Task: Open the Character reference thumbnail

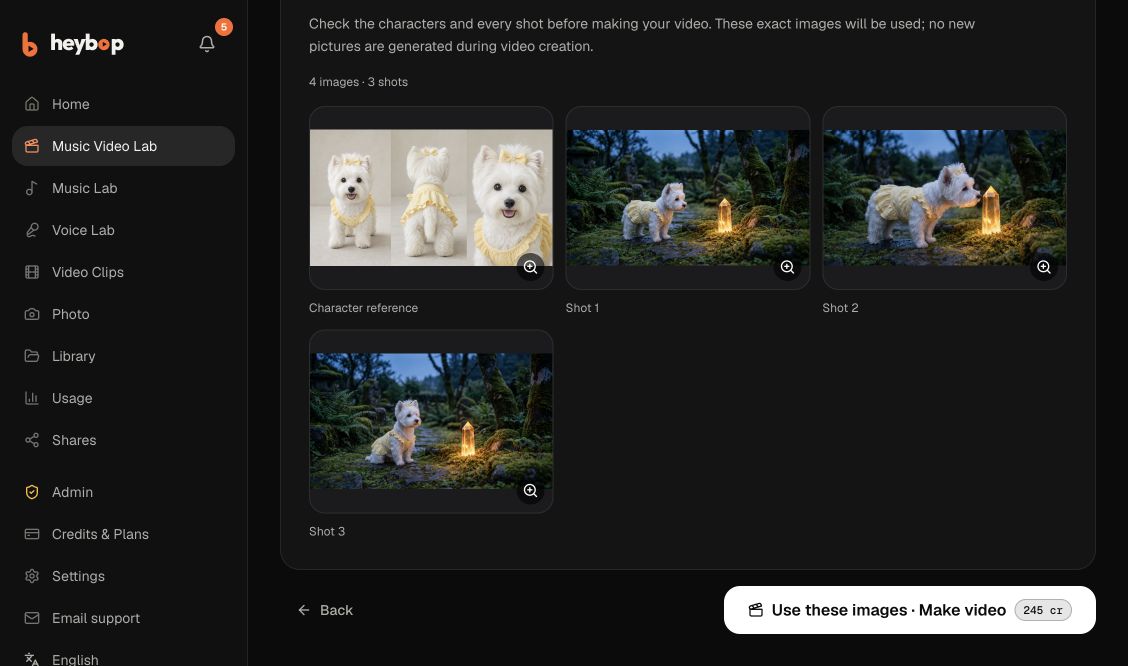Action: [x=431, y=198]
